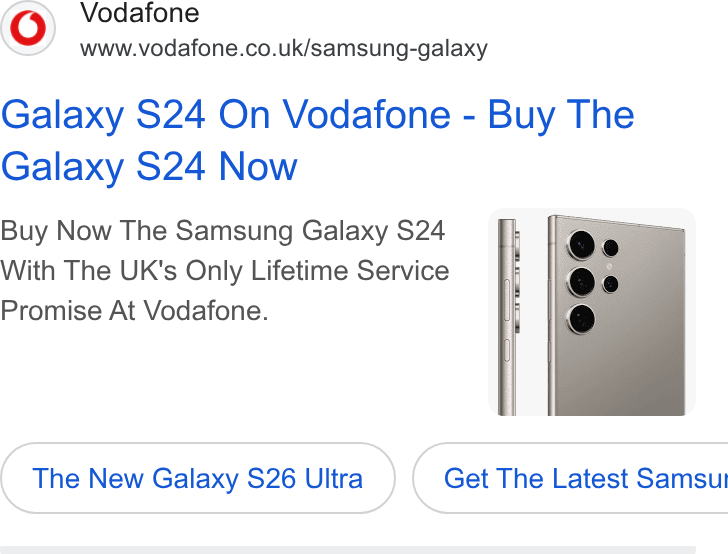Viewport: 728px width, 554px height.
Task: Click the red Vodafone logo icon
Action: pos(28,28)
